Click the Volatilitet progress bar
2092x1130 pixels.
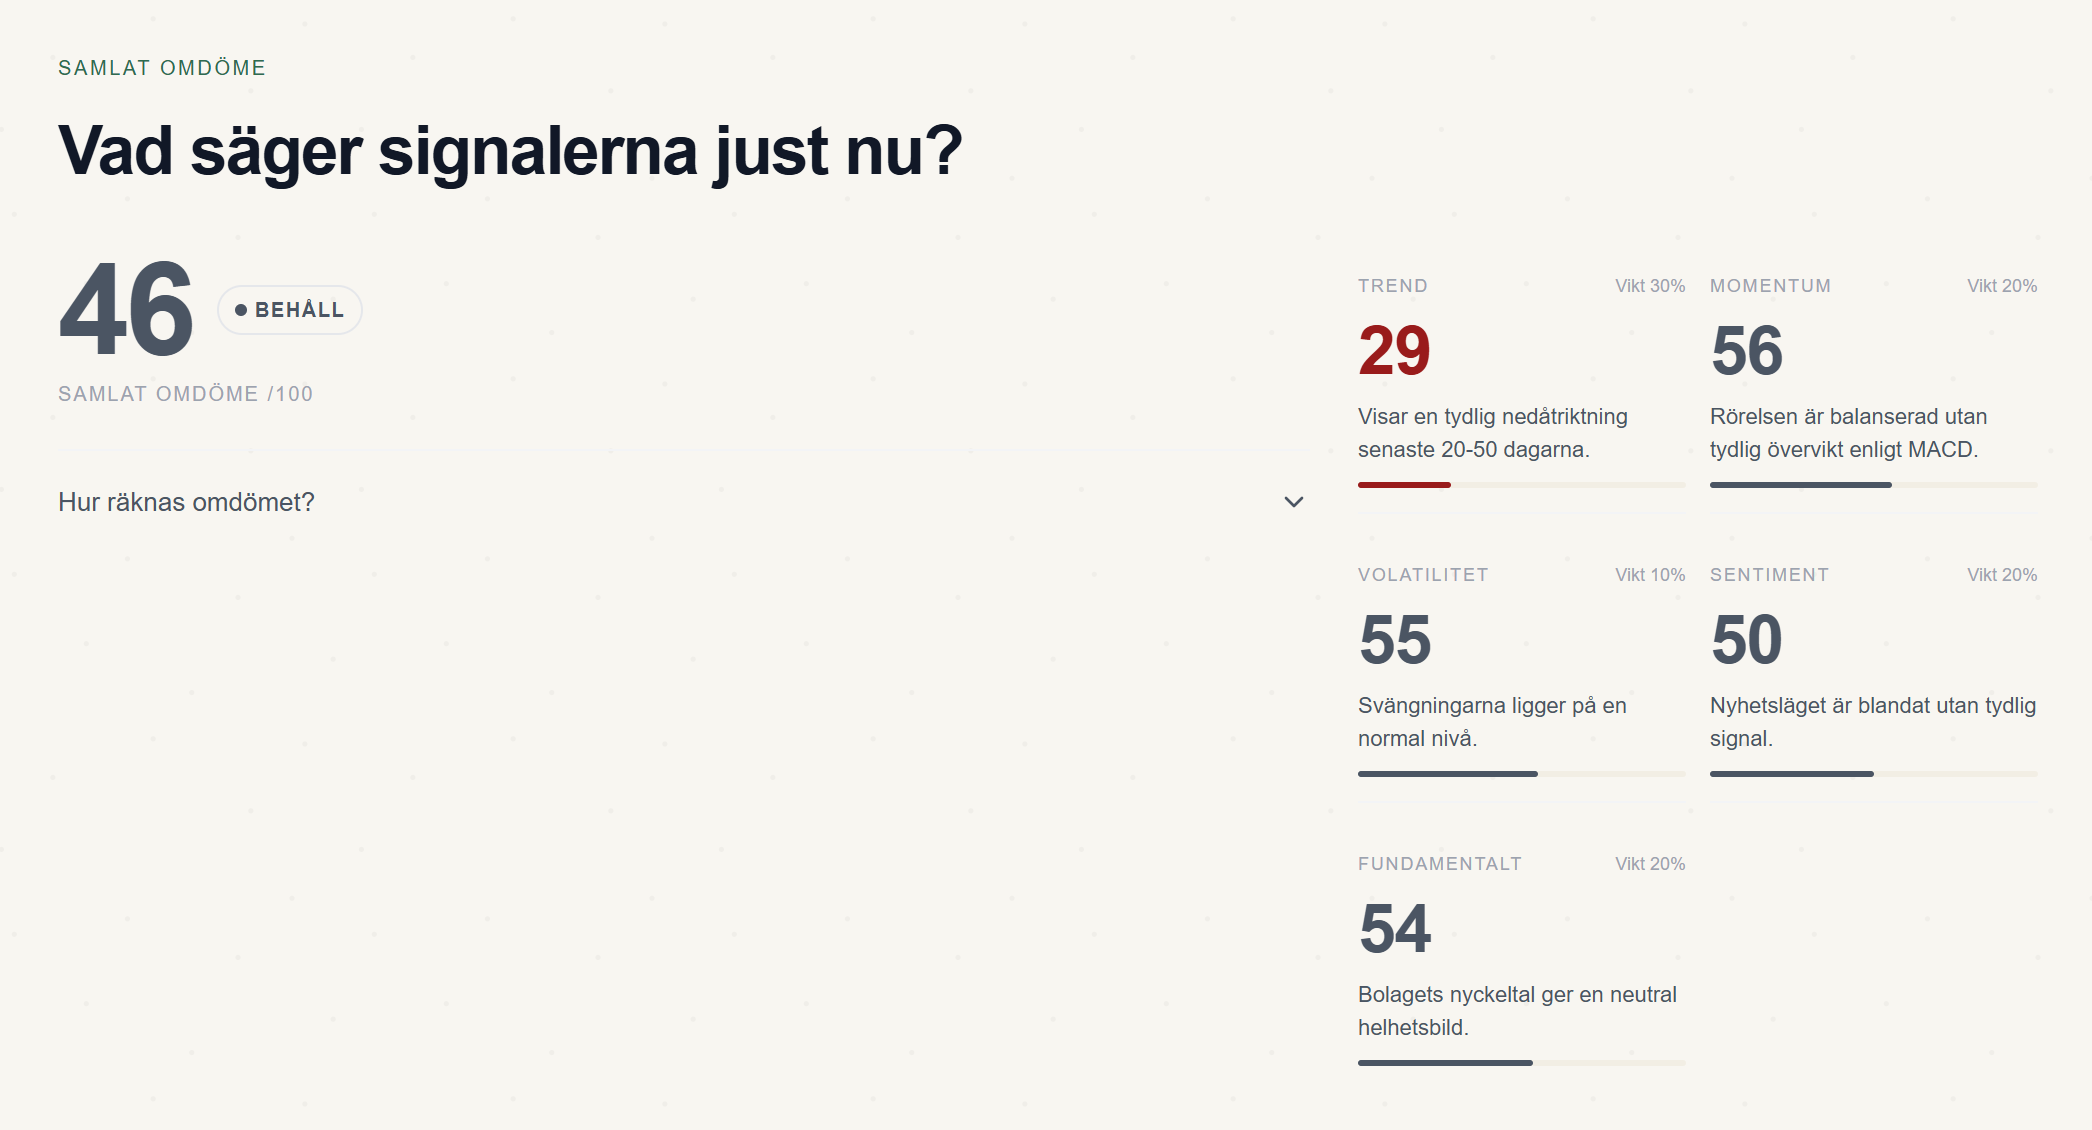[1447, 774]
